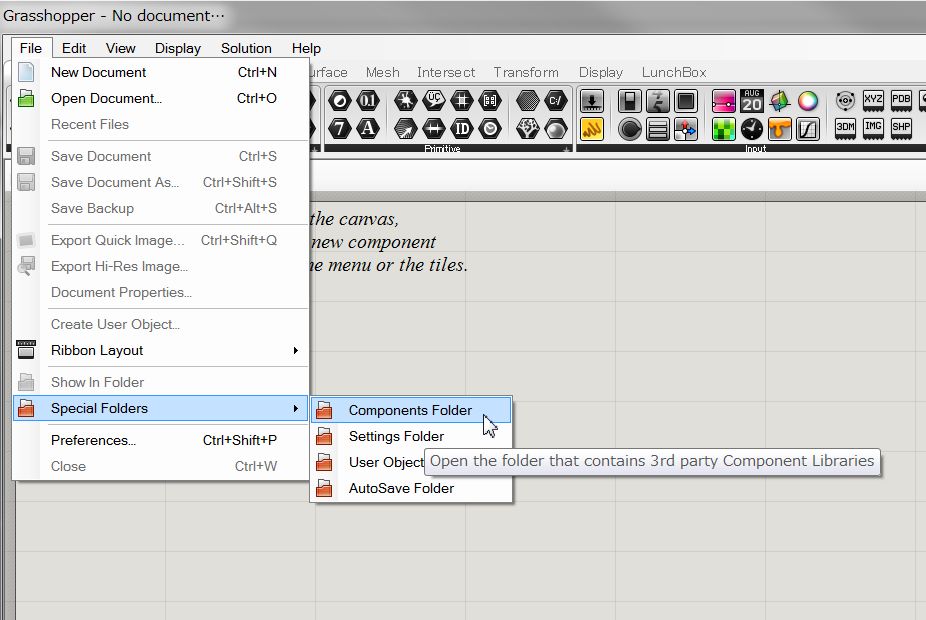Choose Preferences... menu entry

point(161,440)
